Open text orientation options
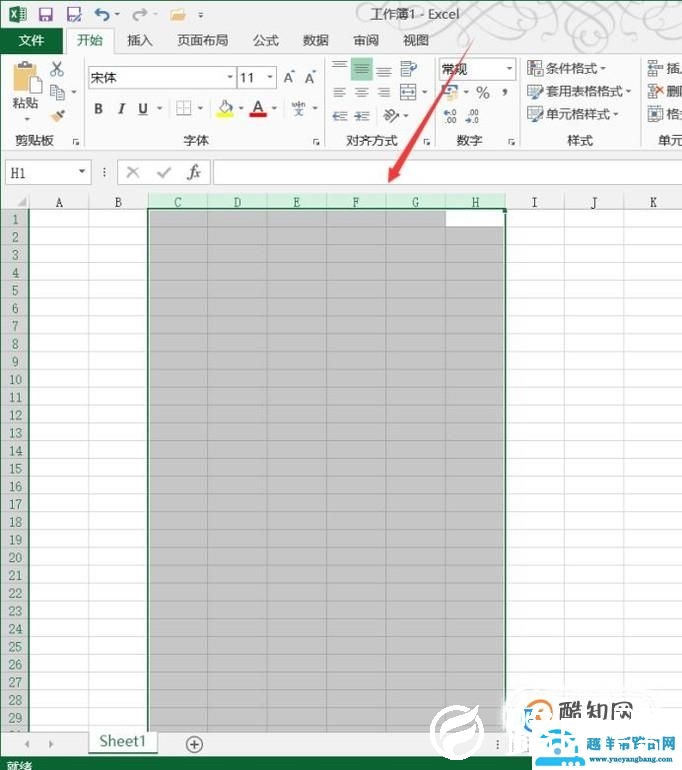The image size is (682, 770). click(391, 116)
